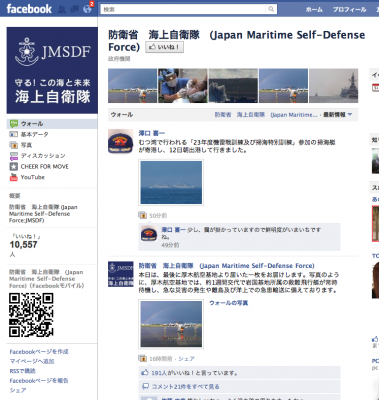Open the messages icon in header
Image resolution: width=379 pixels, height=400 pixels.
point(74,9)
